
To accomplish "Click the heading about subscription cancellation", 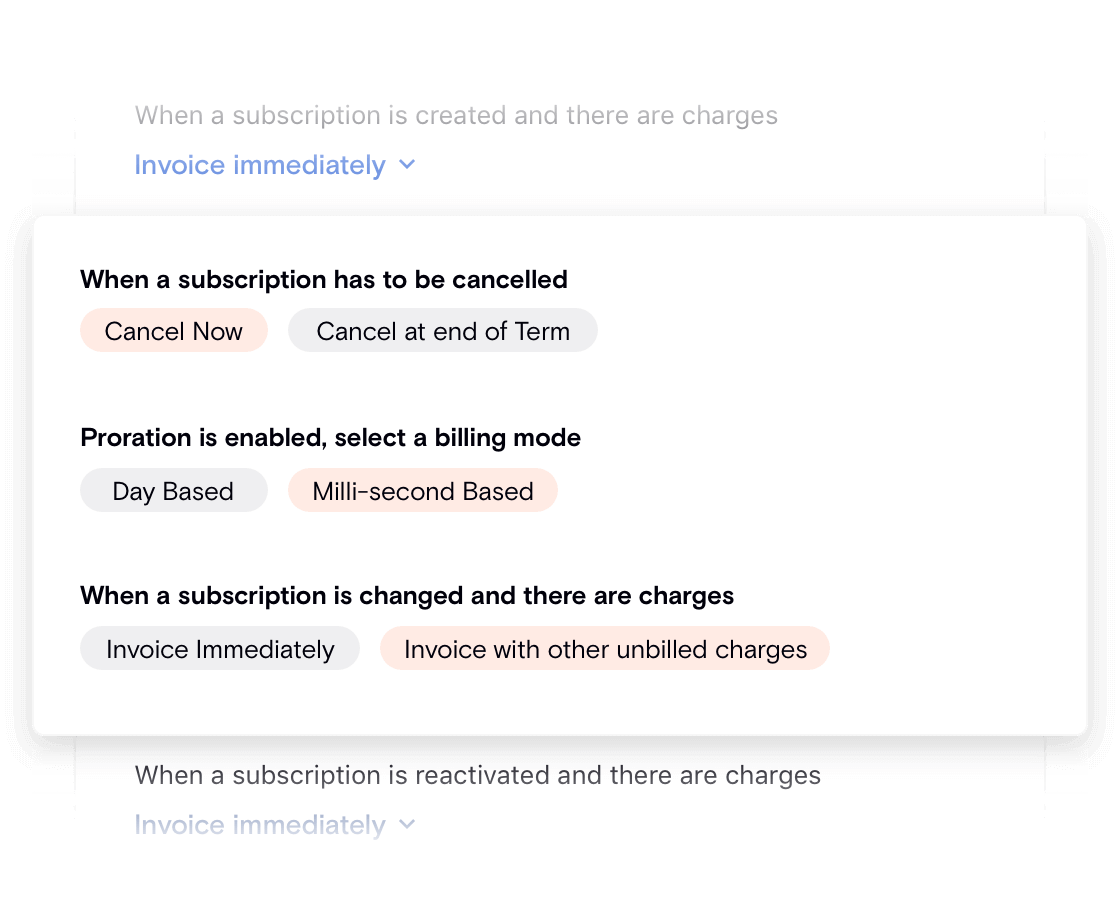I will (323, 279).
